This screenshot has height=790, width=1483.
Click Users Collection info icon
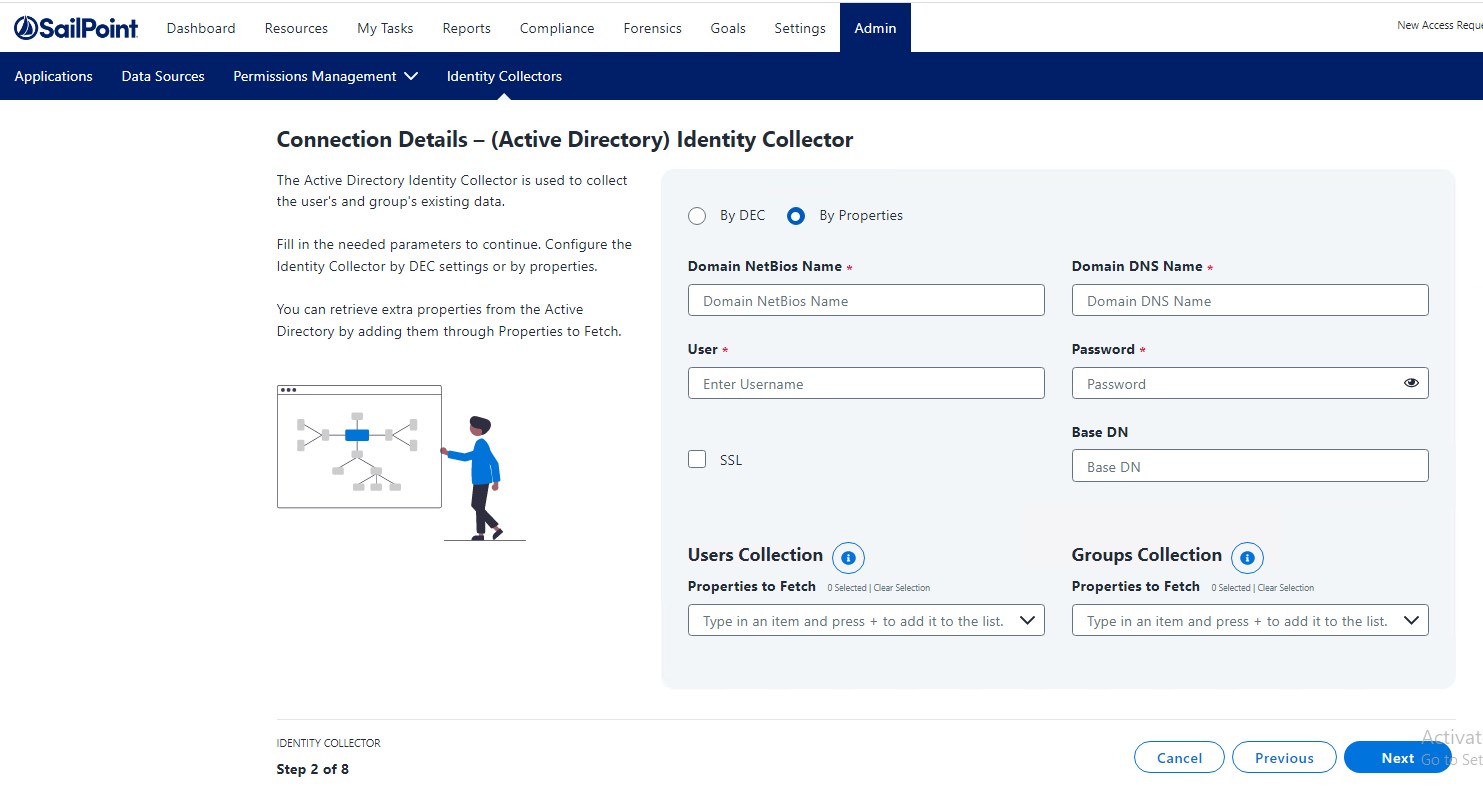[848, 558]
